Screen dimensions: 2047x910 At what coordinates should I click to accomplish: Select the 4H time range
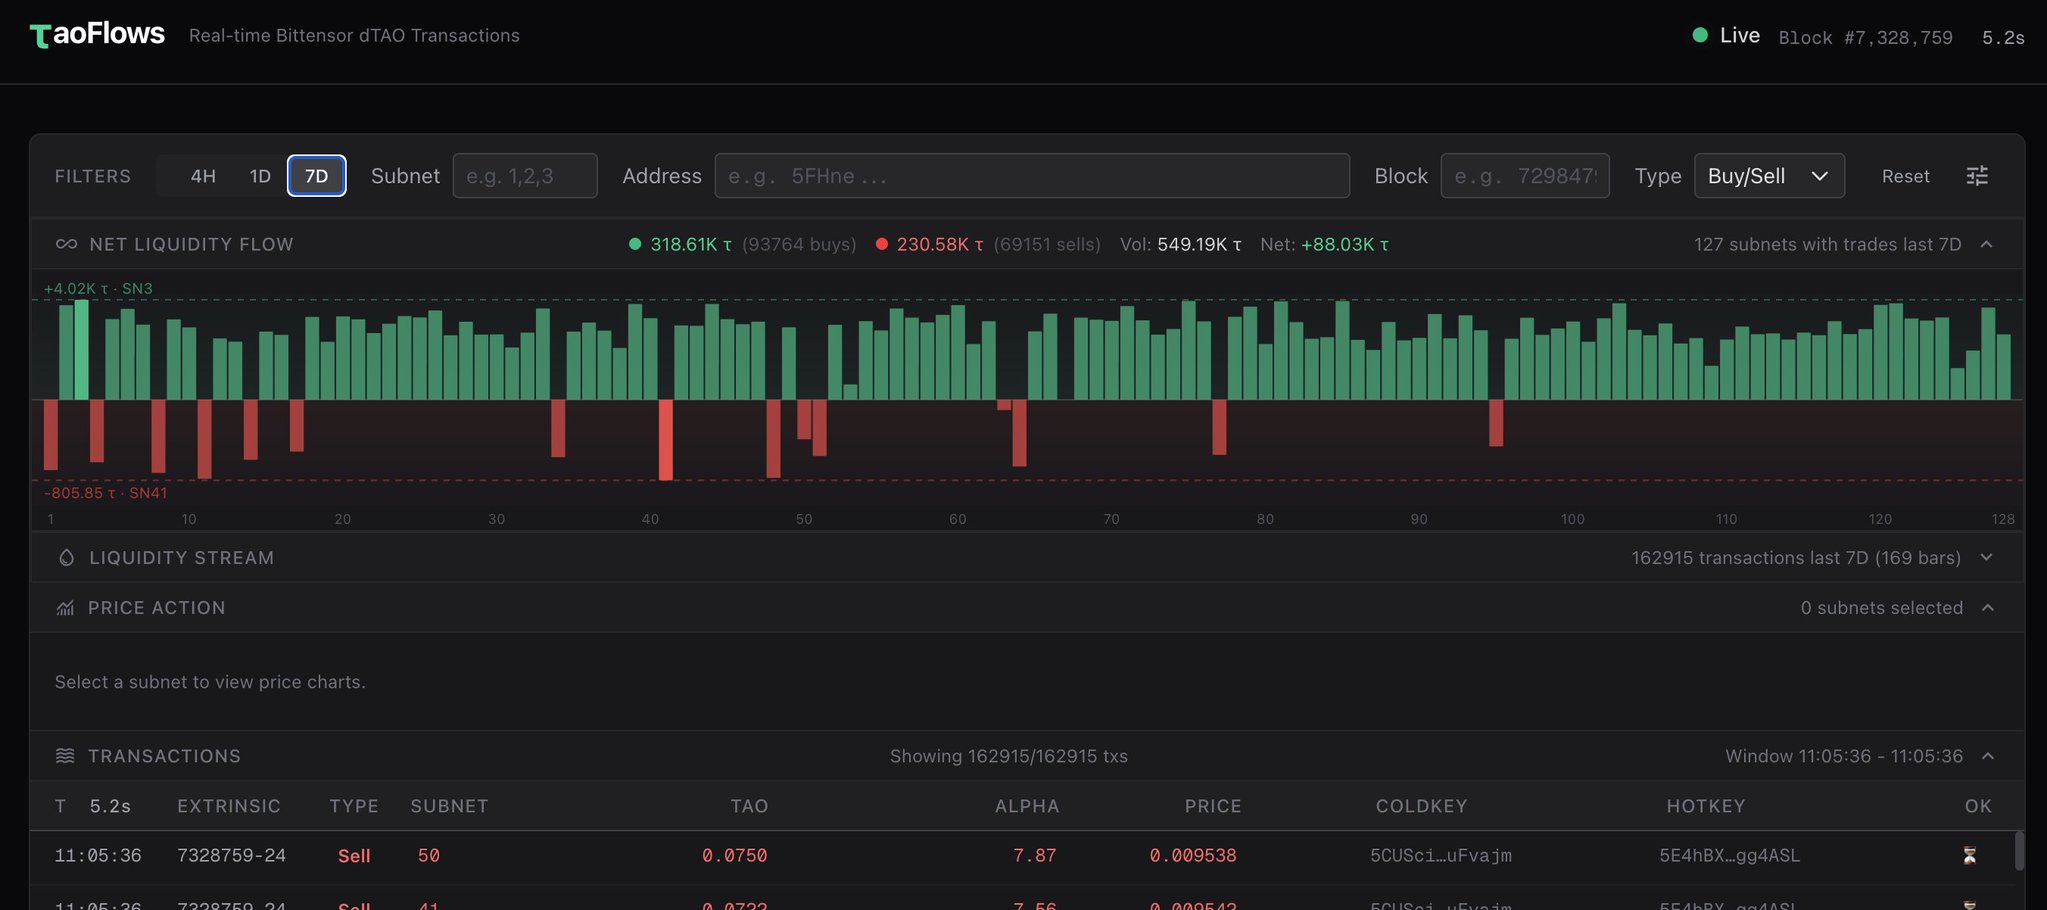point(203,176)
